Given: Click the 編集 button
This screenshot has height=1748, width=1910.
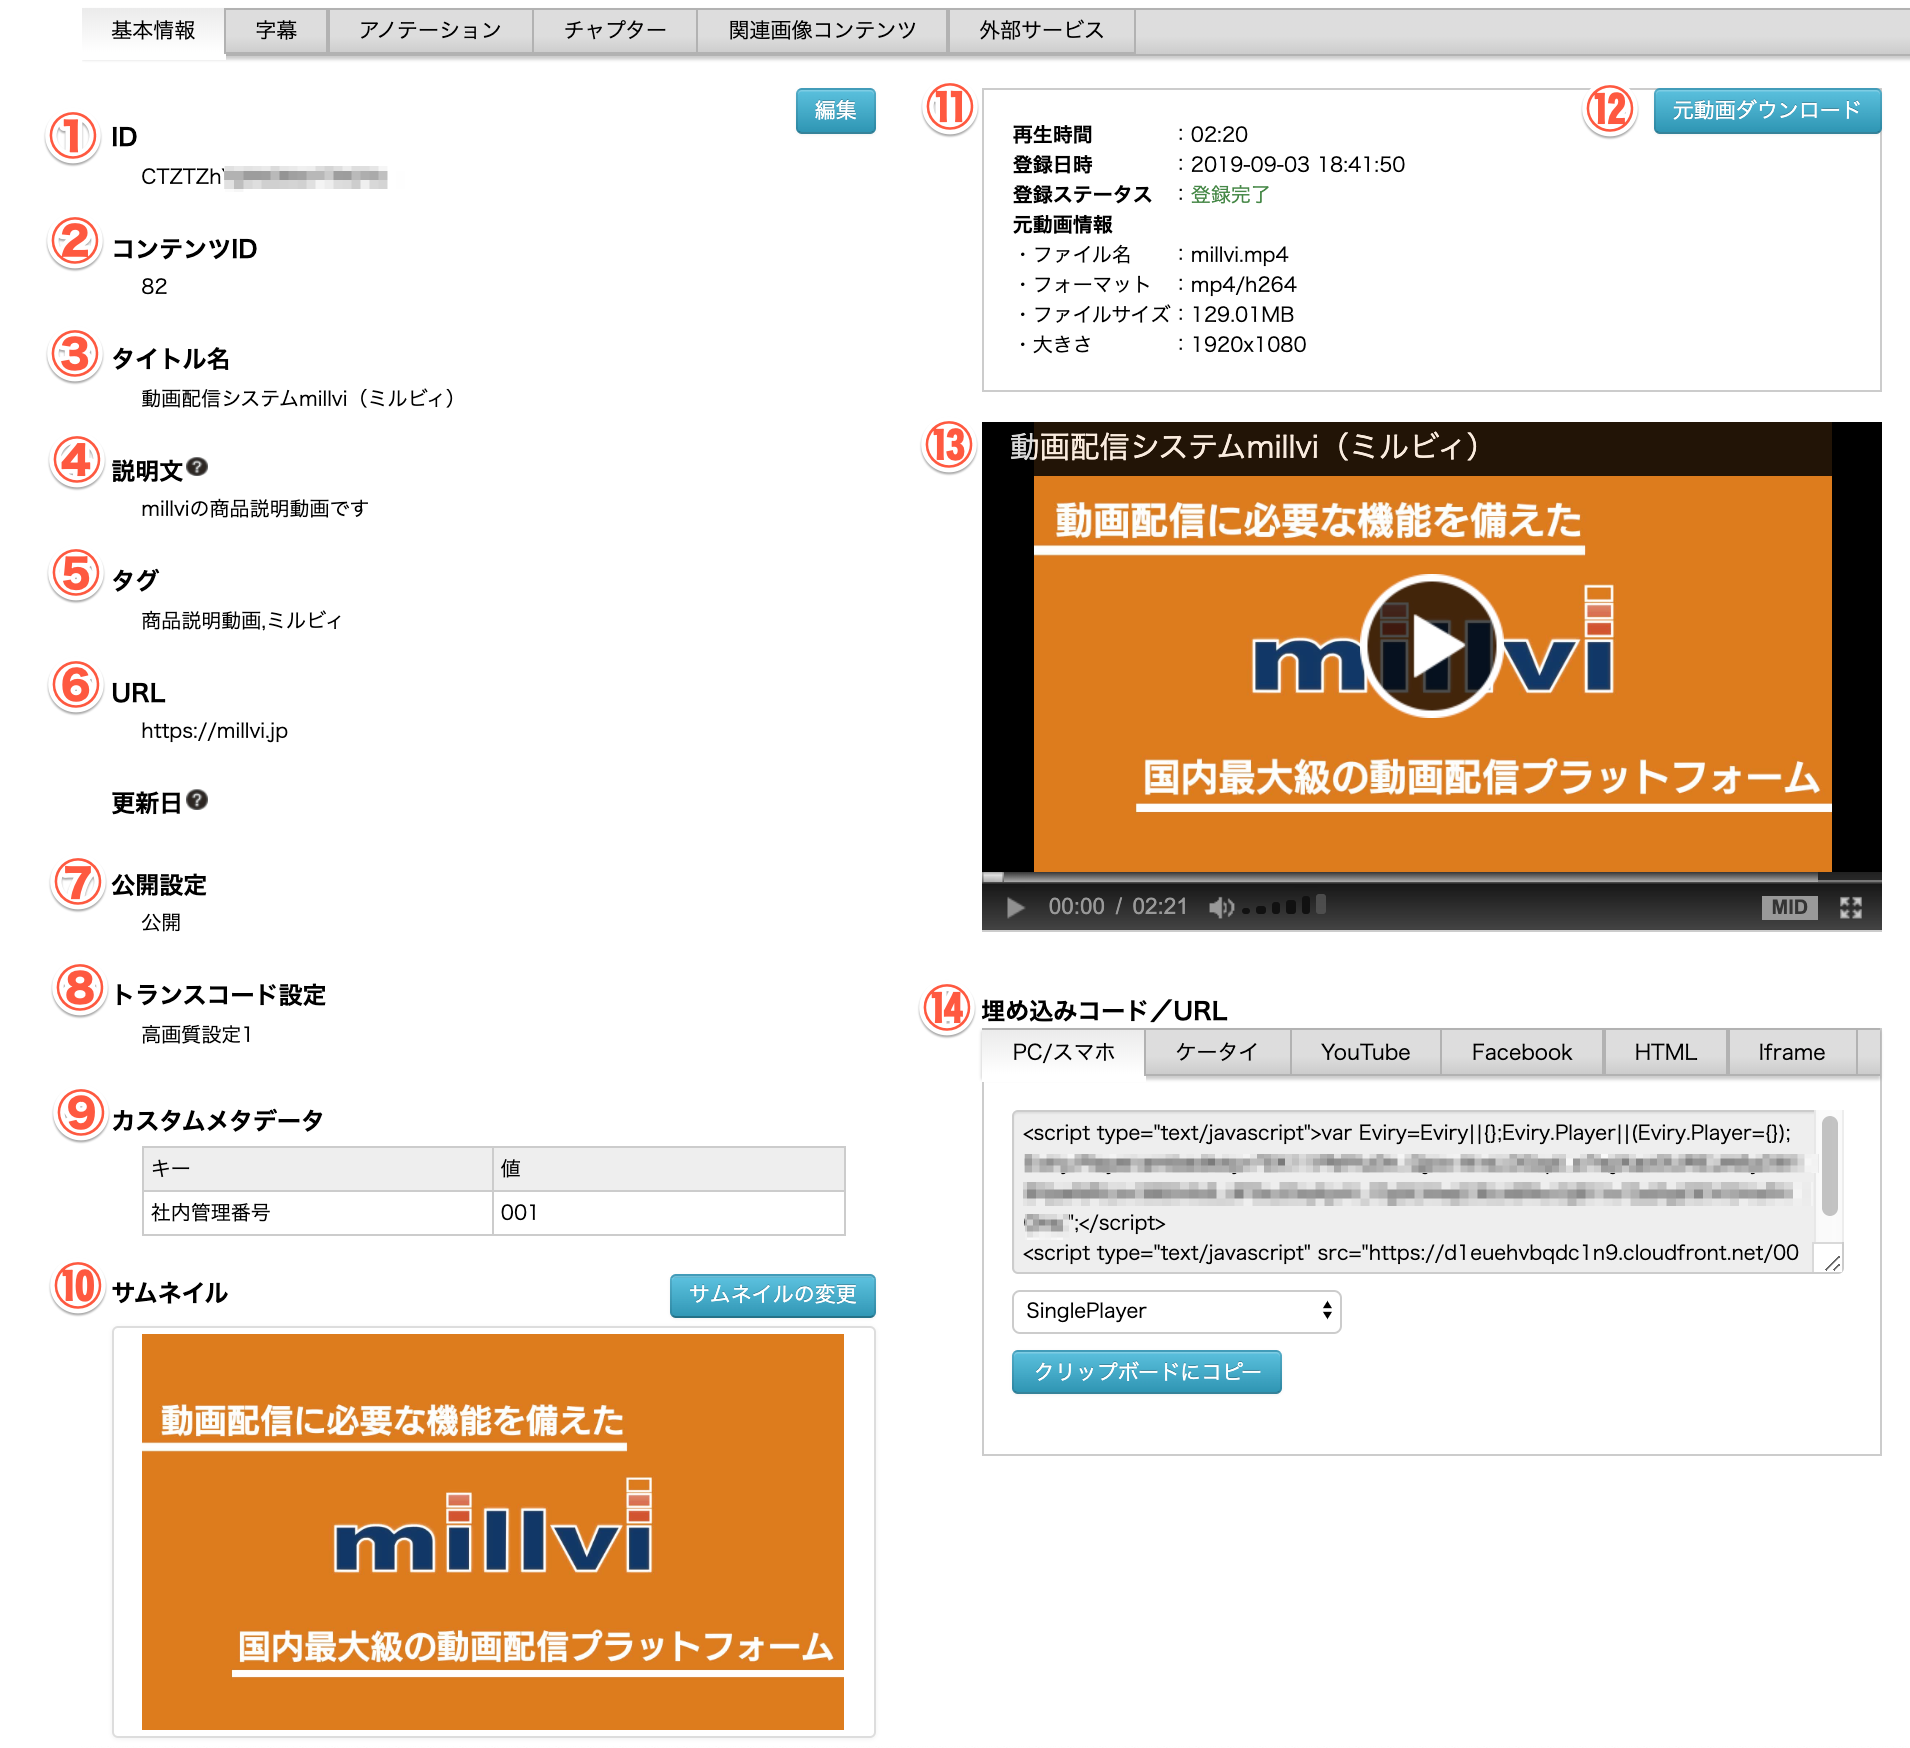Looking at the screenshot, I should coord(835,110).
